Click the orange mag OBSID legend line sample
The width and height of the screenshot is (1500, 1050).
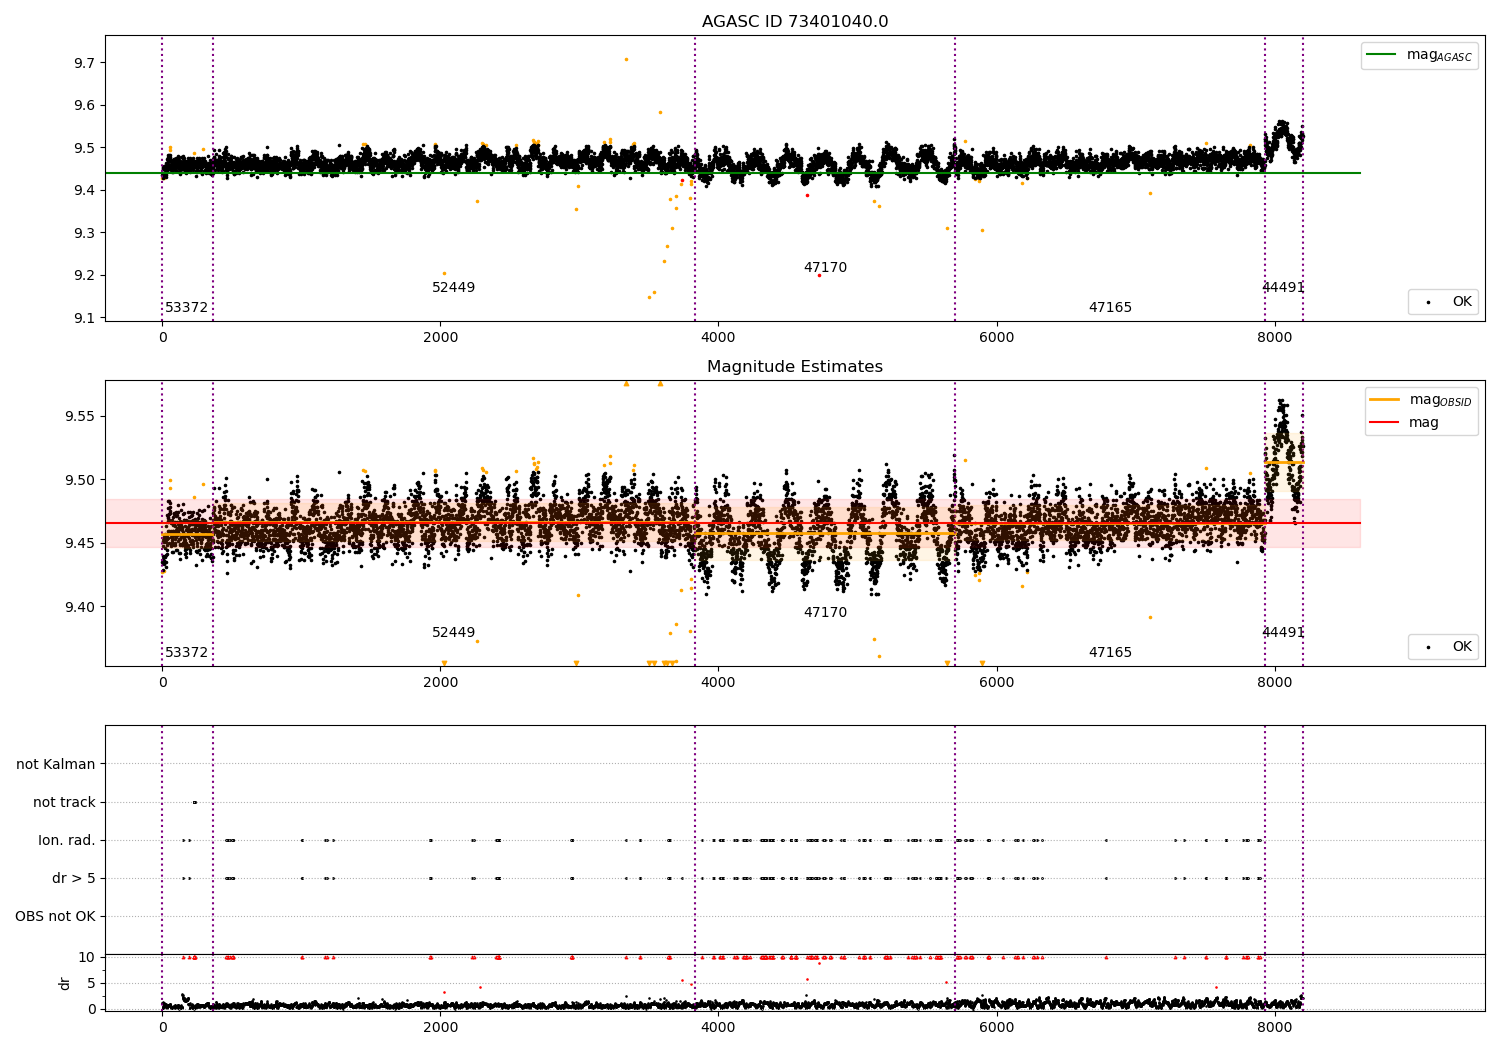(x=1385, y=400)
